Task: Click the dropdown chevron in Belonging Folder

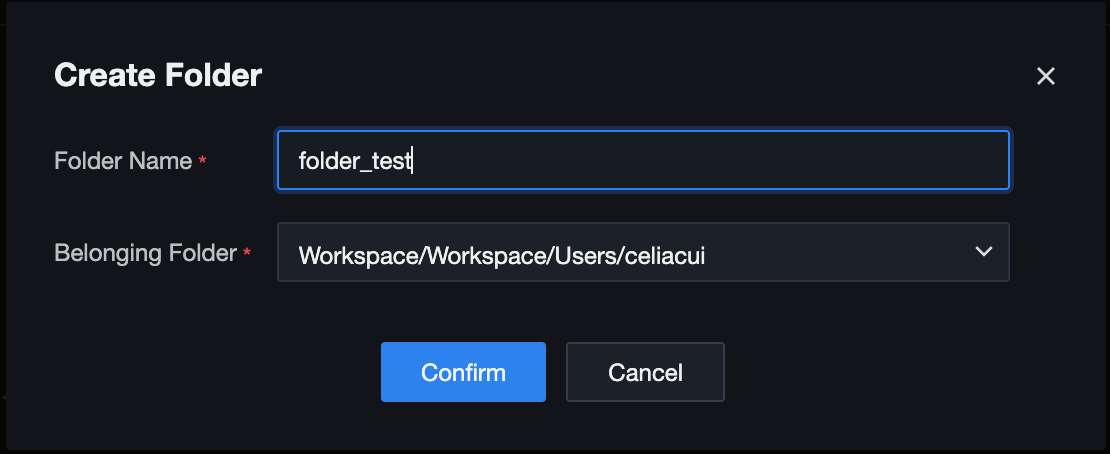Action: click(x=983, y=252)
